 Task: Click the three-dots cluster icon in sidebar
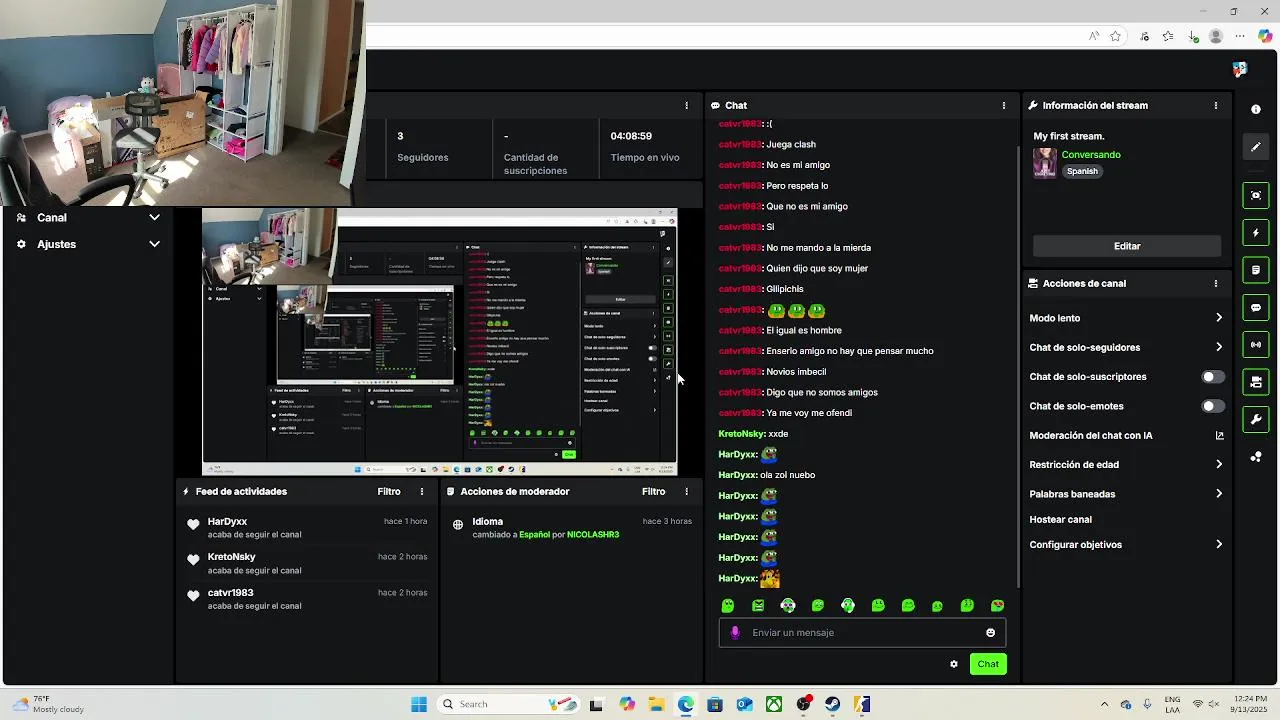click(1256, 457)
